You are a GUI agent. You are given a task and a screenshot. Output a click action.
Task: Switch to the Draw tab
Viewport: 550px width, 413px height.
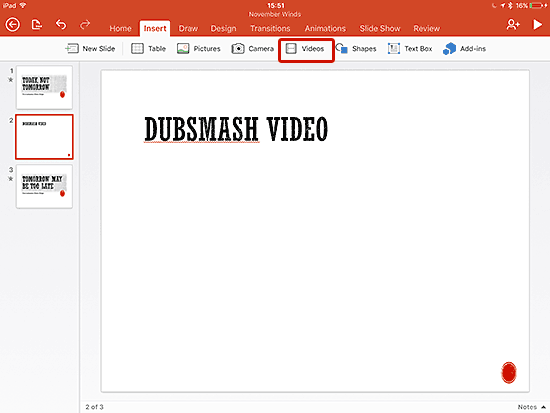188,28
